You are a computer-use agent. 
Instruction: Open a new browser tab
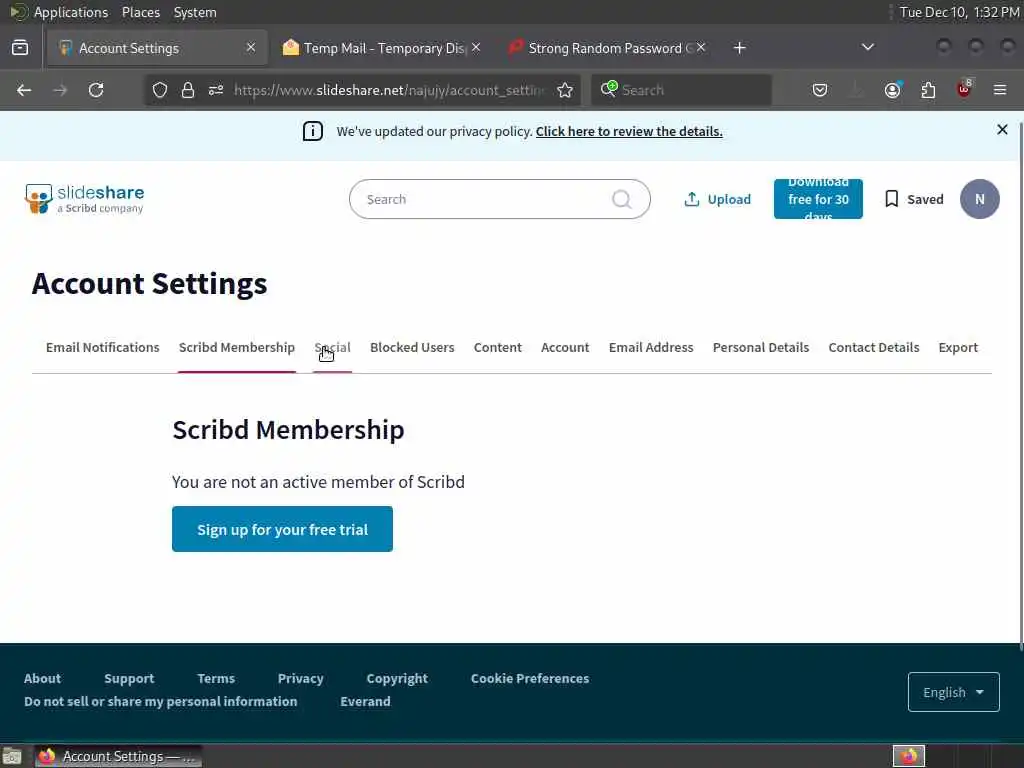[739, 48]
